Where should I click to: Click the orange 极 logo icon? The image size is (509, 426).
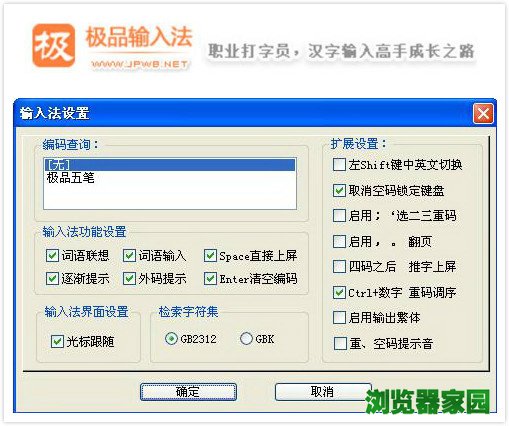coord(53,45)
